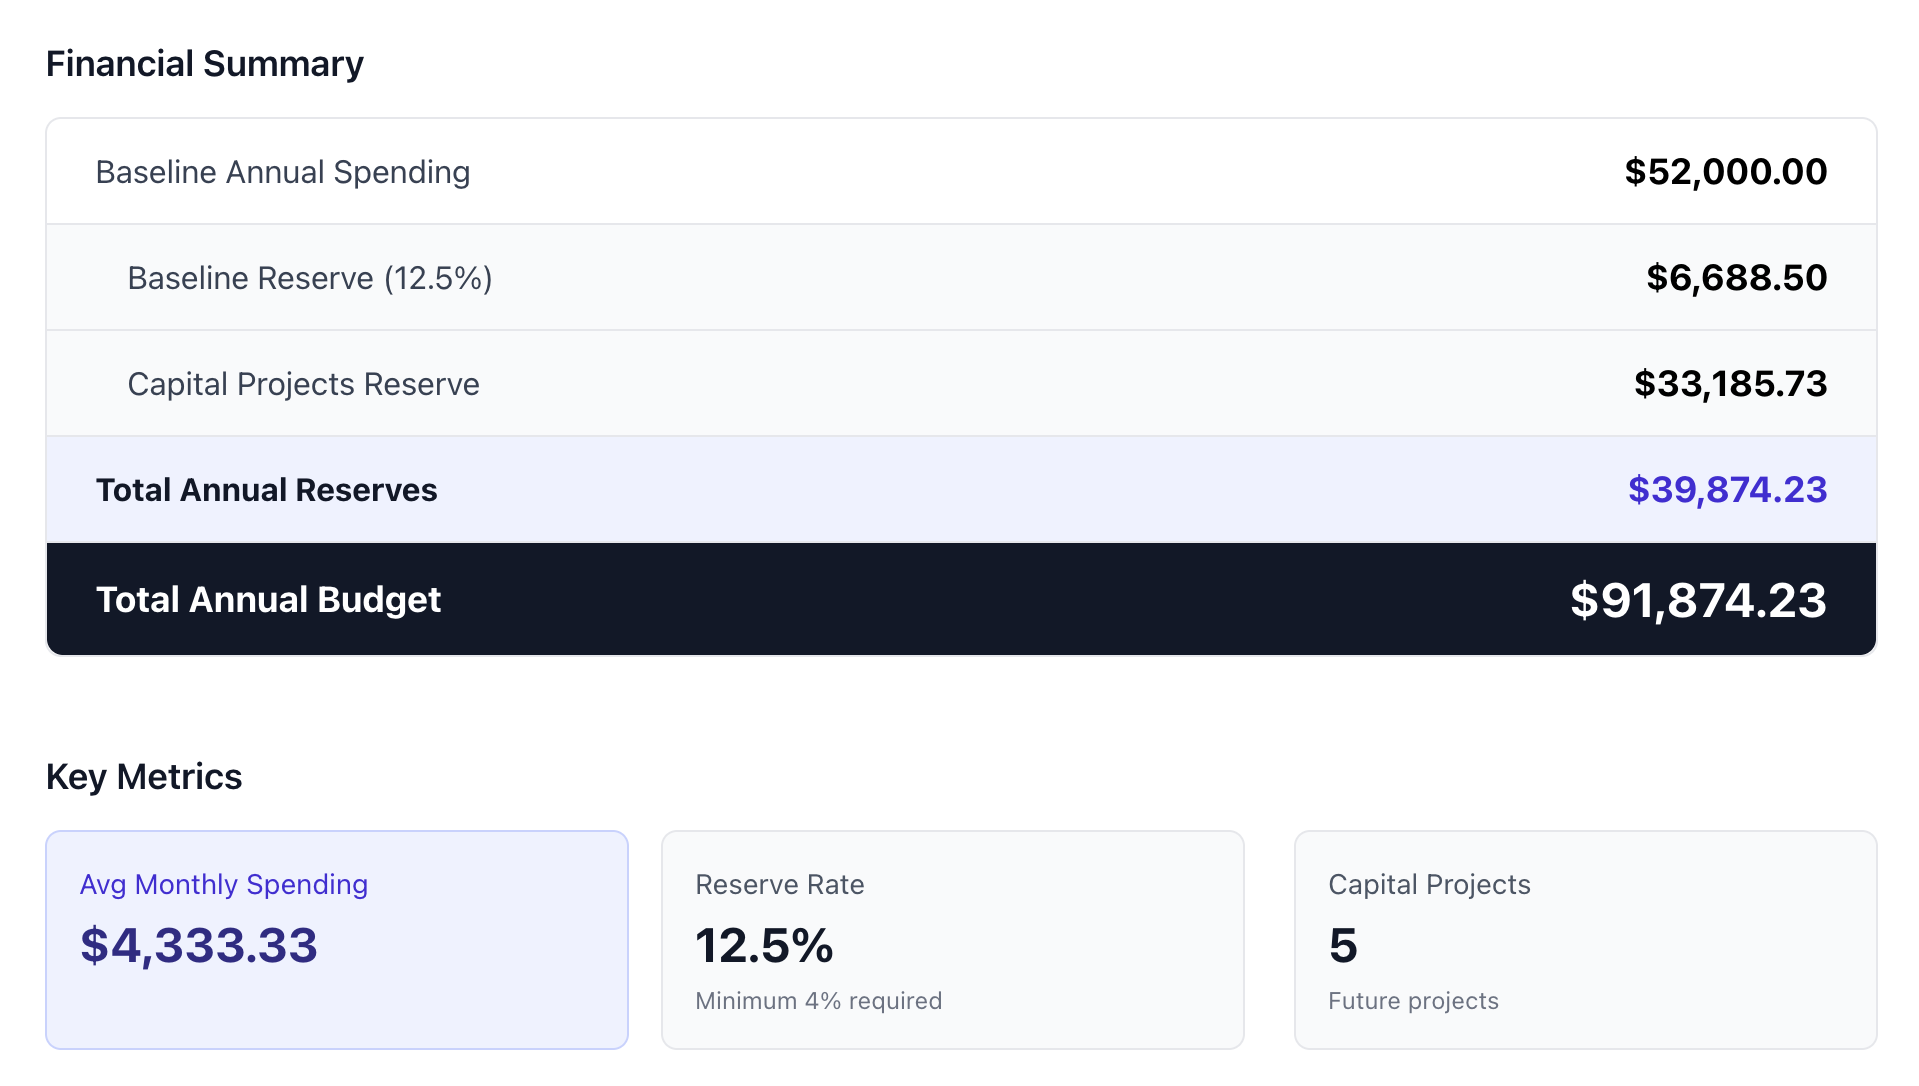Click the 12.5% reserve rate value

pos(765,945)
